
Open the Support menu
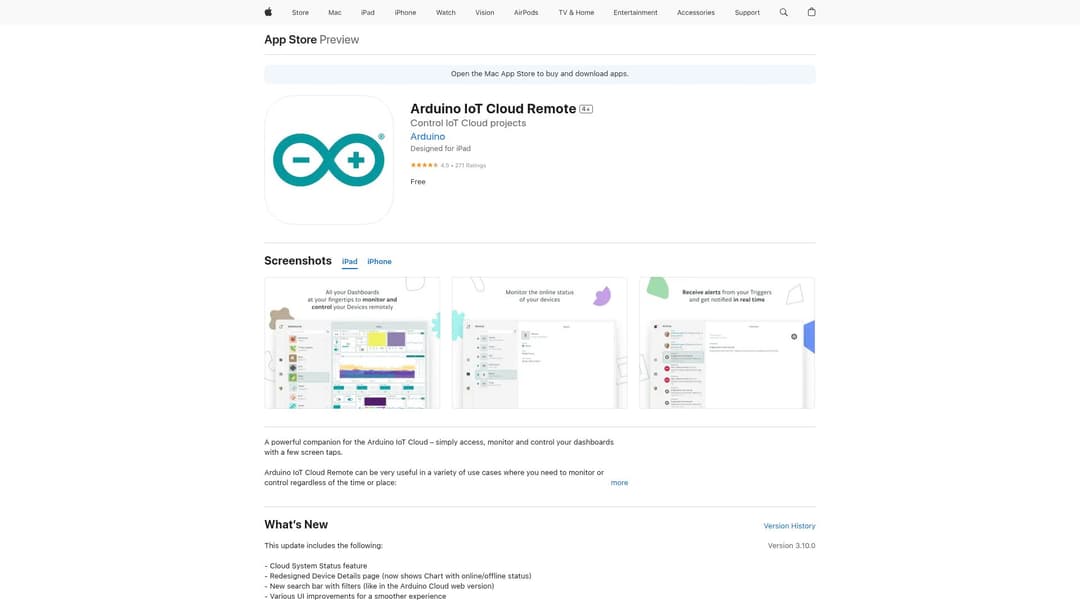click(x=747, y=12)
